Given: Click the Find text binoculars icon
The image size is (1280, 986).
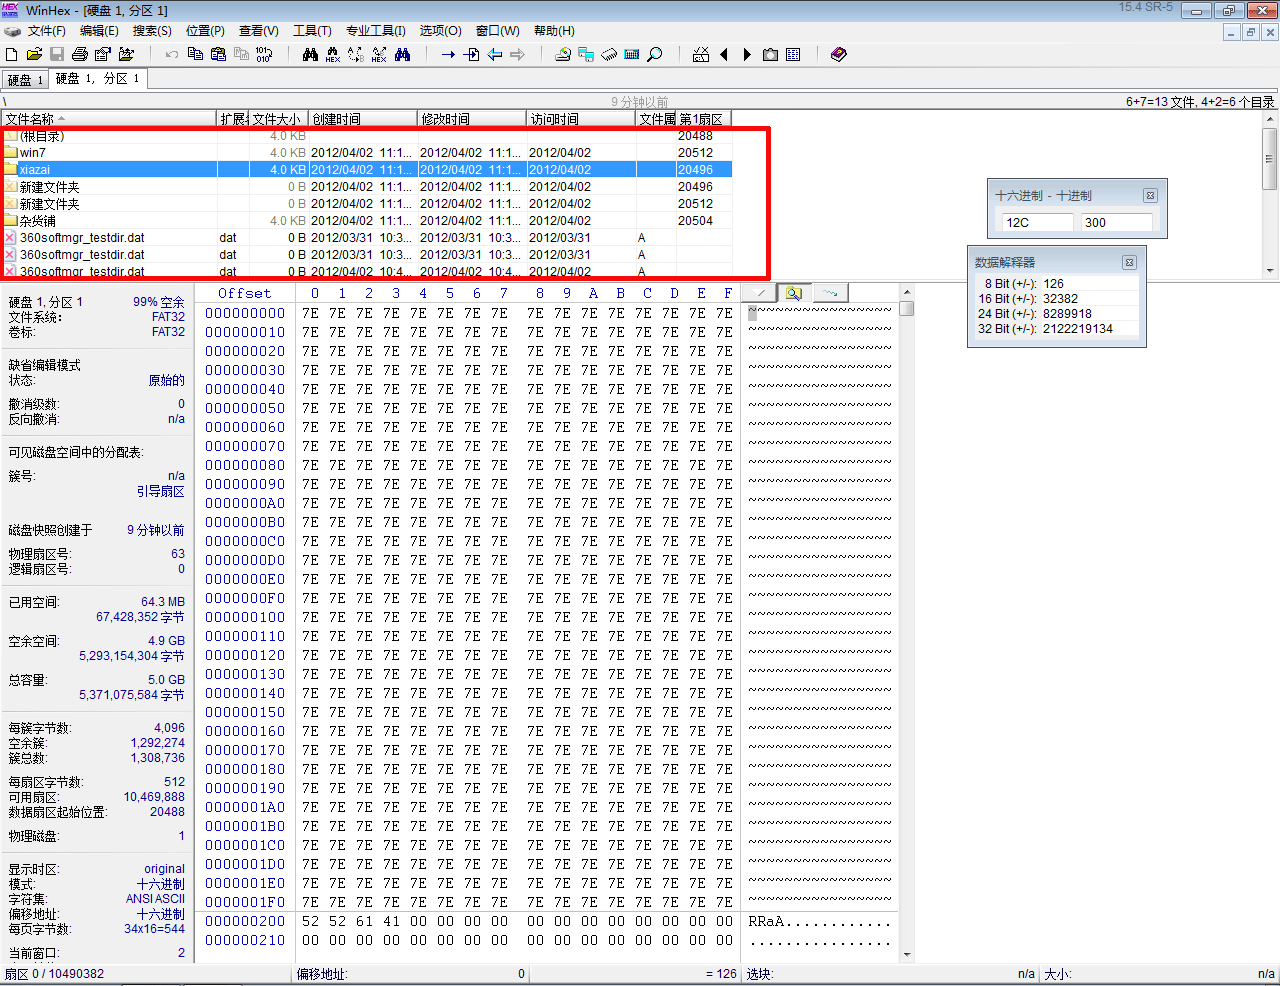Looking at the screenshot, I should pos(310,54).
